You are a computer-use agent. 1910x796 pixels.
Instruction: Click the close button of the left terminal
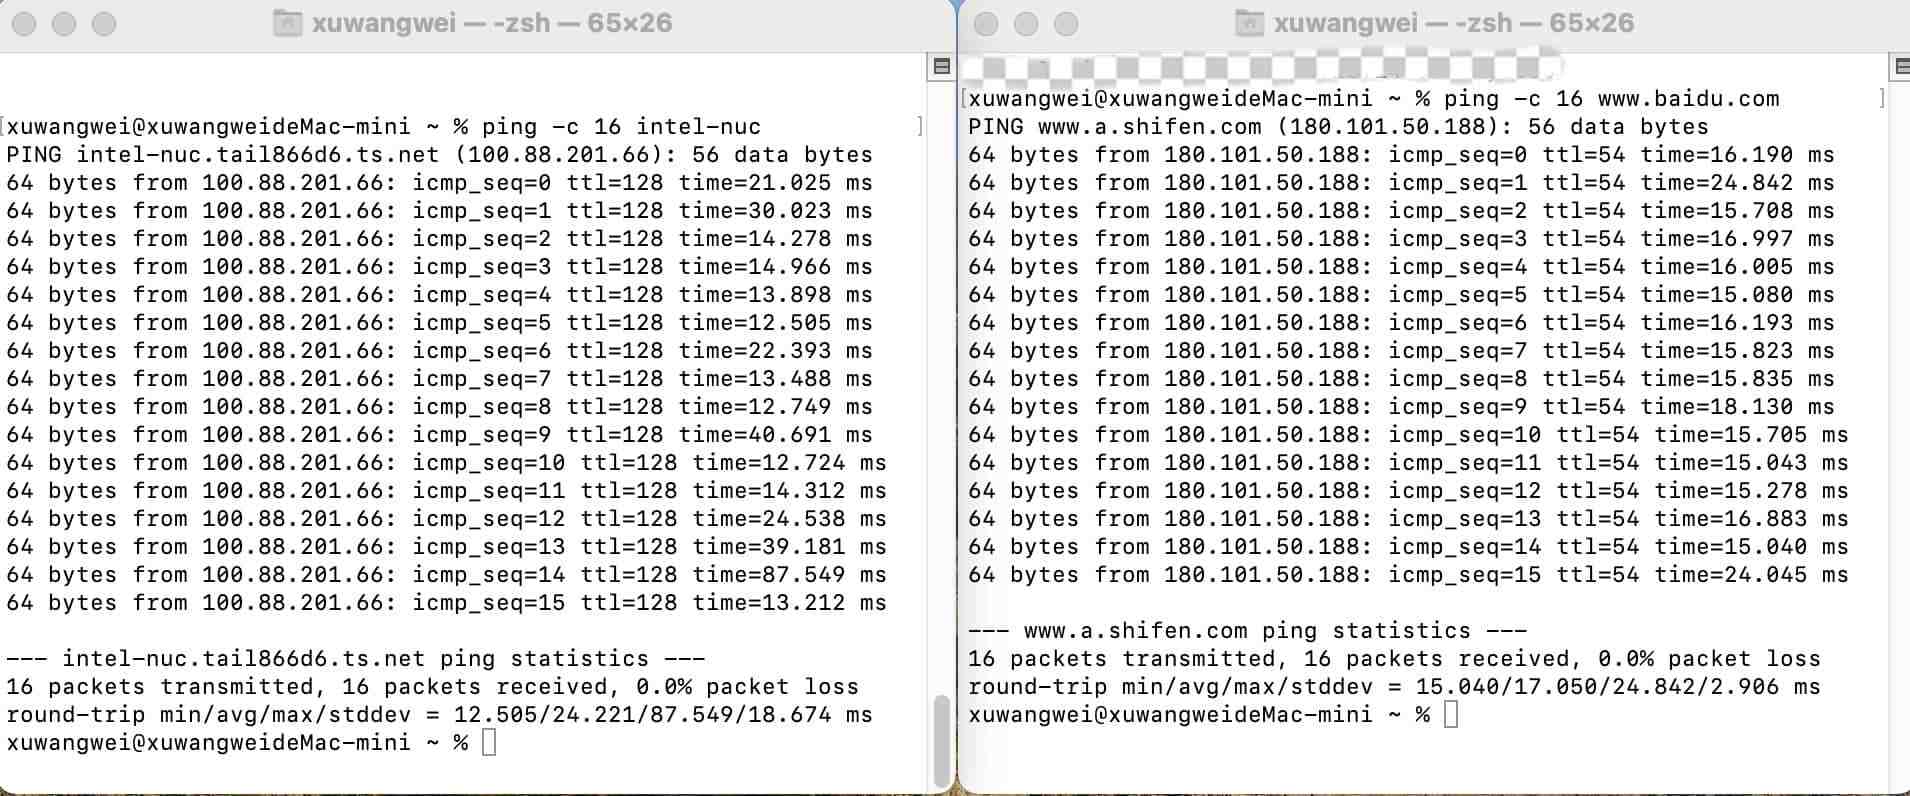coord(24,24)
